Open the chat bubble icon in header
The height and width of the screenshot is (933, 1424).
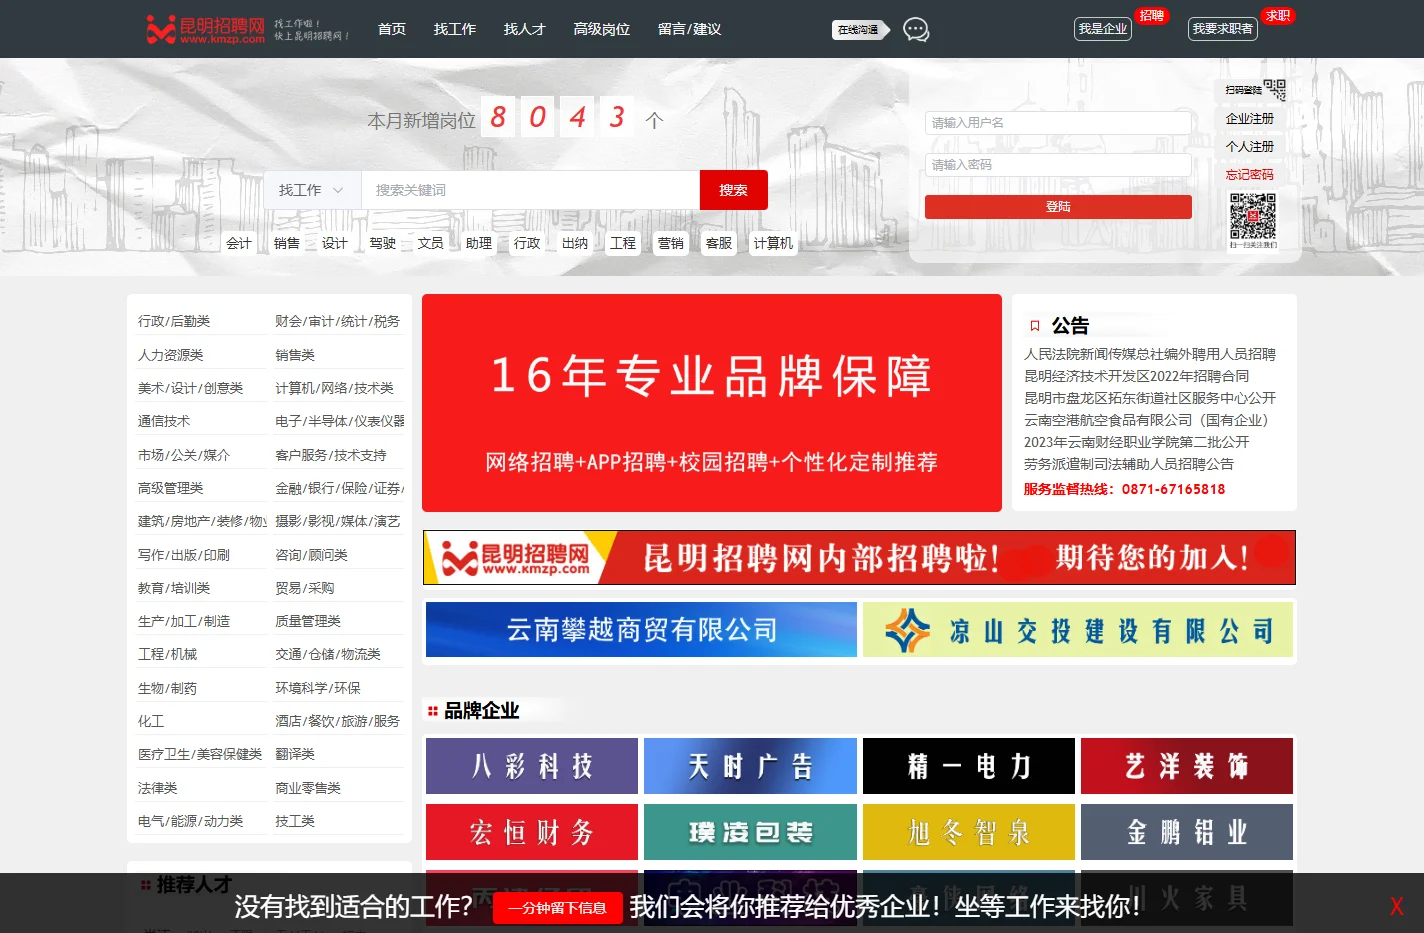[x=916, y=30]
